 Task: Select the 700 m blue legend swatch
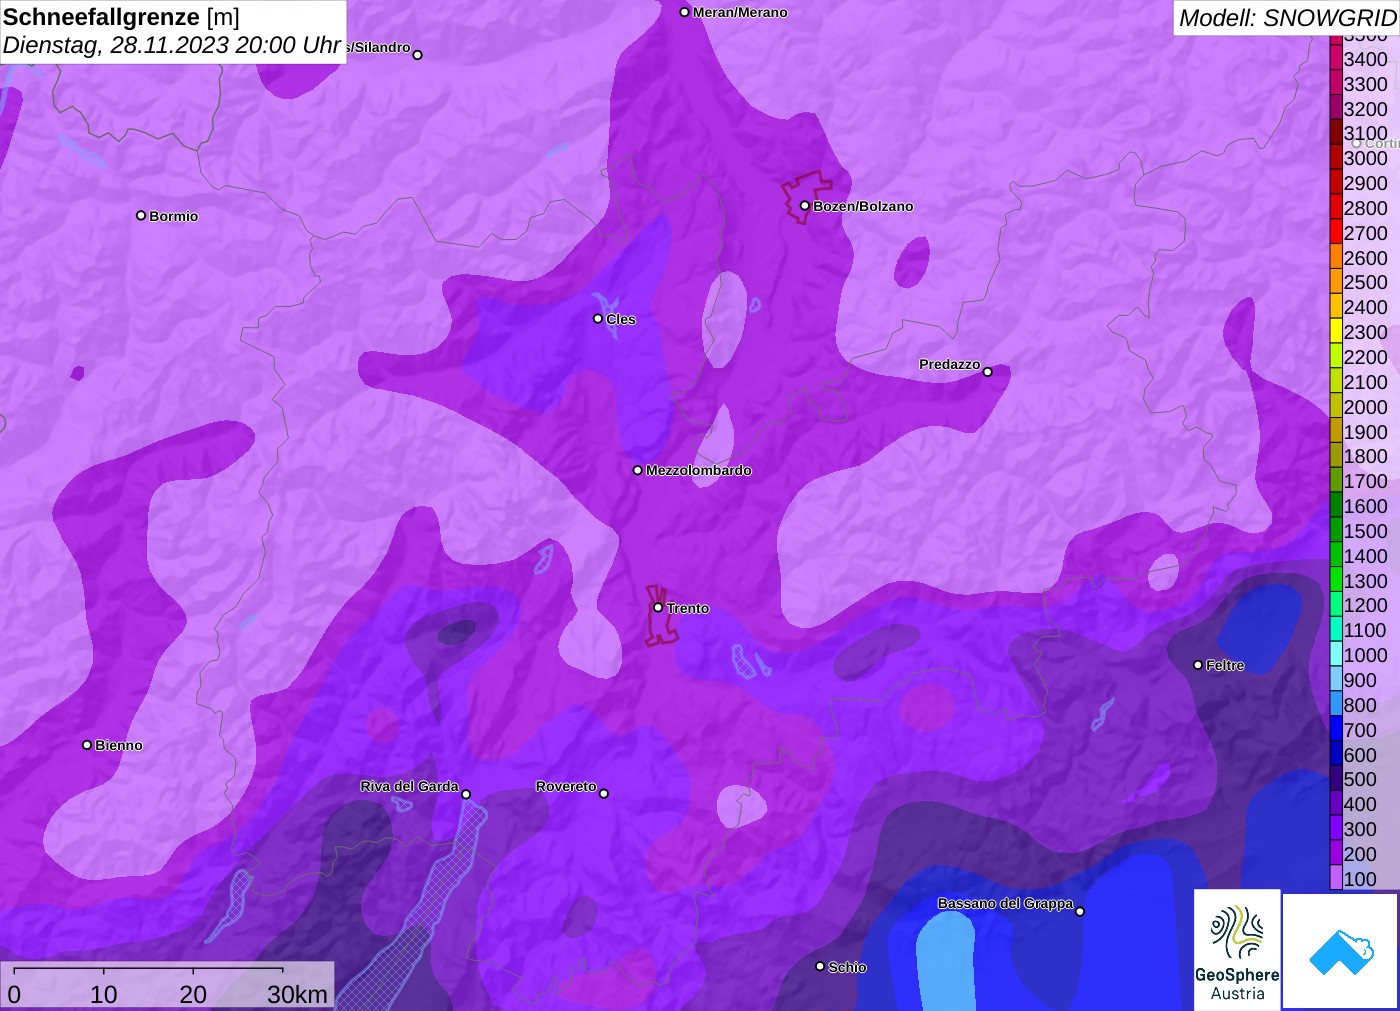[1336, 730]
